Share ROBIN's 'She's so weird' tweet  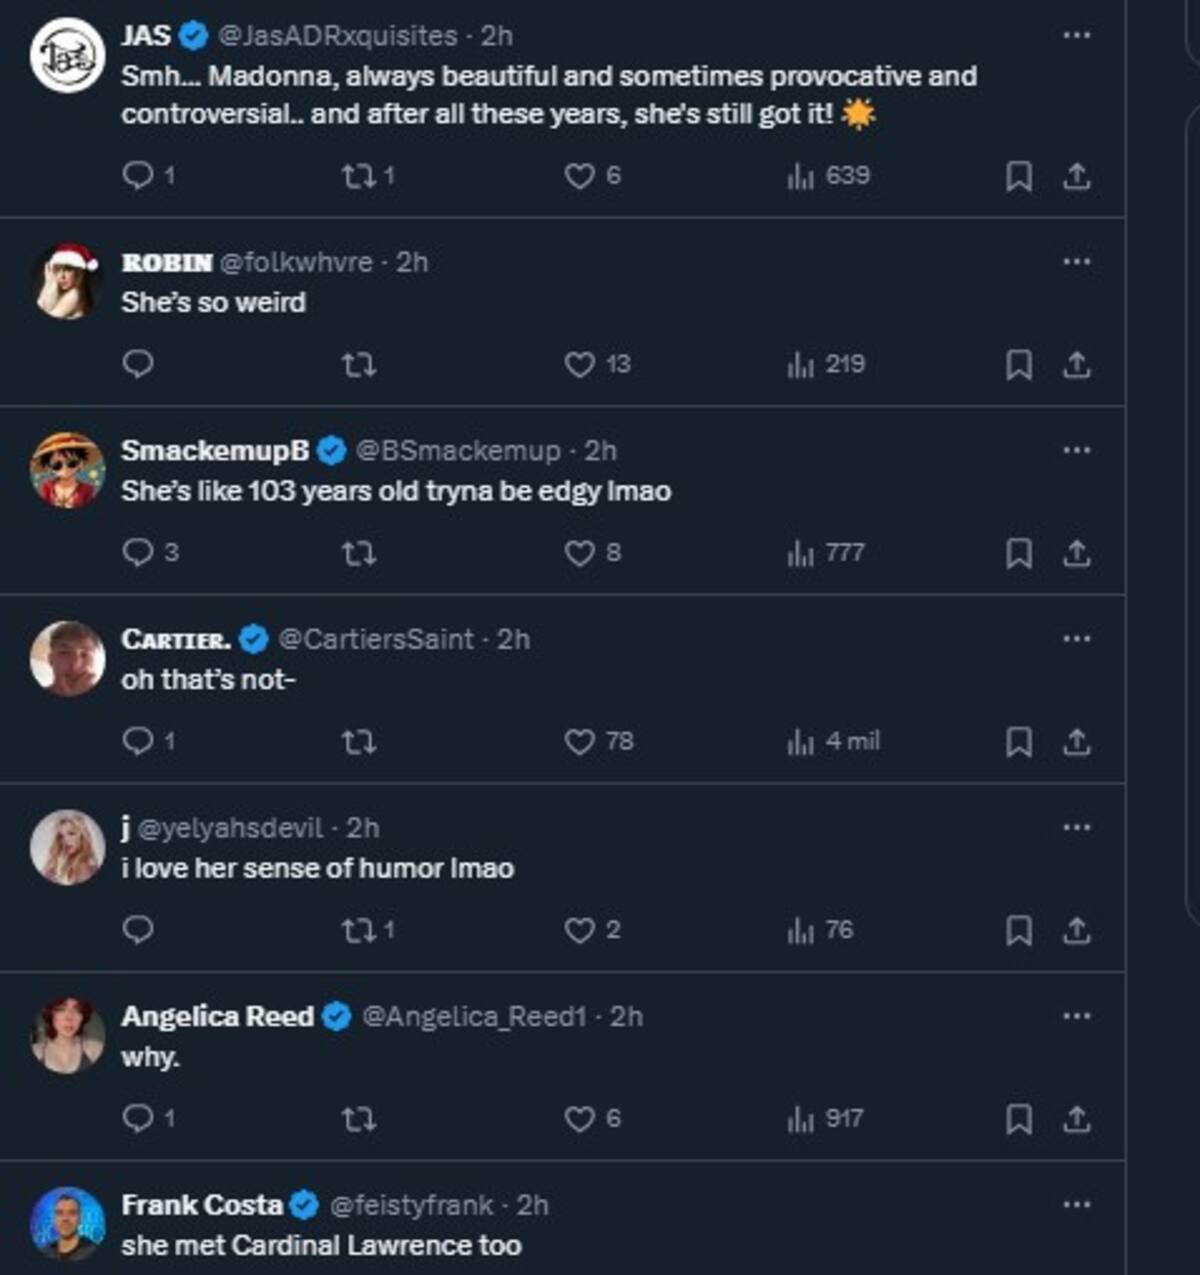tap(1076, 365)
